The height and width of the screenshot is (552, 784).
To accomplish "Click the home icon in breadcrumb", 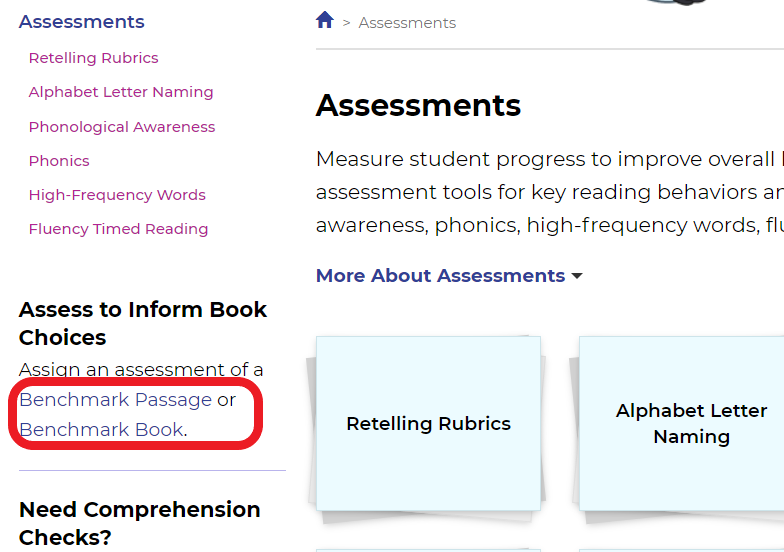I will 324,20.
